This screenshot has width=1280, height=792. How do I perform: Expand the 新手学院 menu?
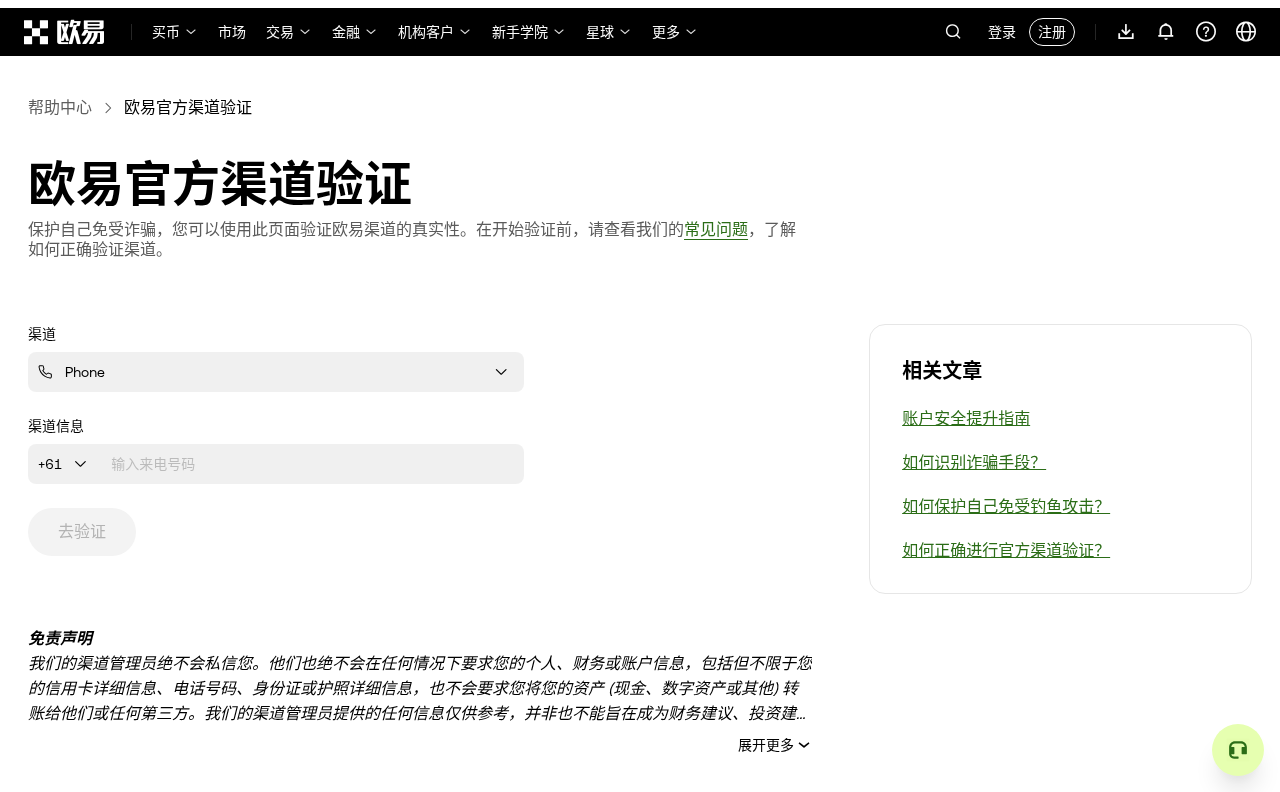click(x=528, y=32)
